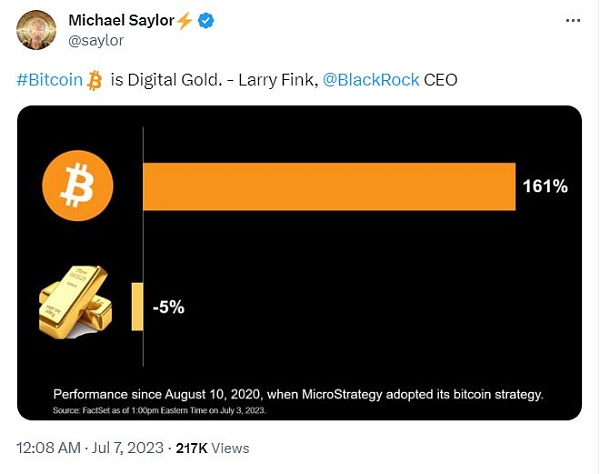The image size is (600, 474).
Task: Click the orange 161% Bitcoin performance bar
Action: (329, 186)
